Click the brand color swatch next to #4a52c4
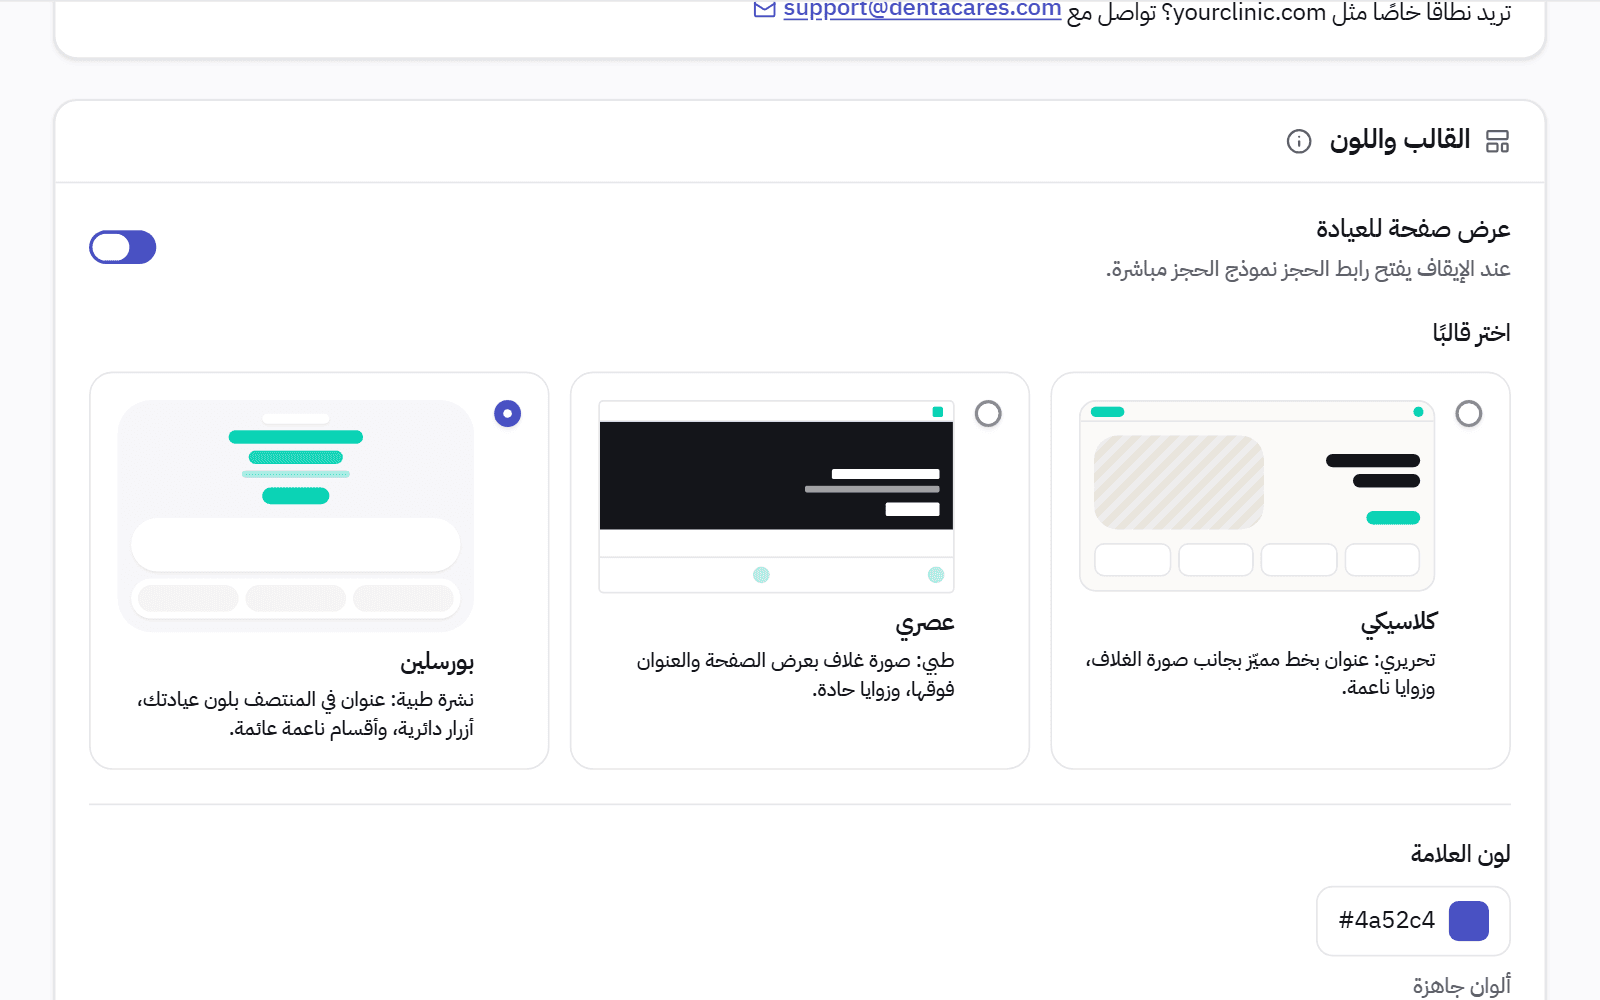Image resolution: width=1600 pixels, height=1000 pixels. pyautogui.click(x=1468, y=921)
